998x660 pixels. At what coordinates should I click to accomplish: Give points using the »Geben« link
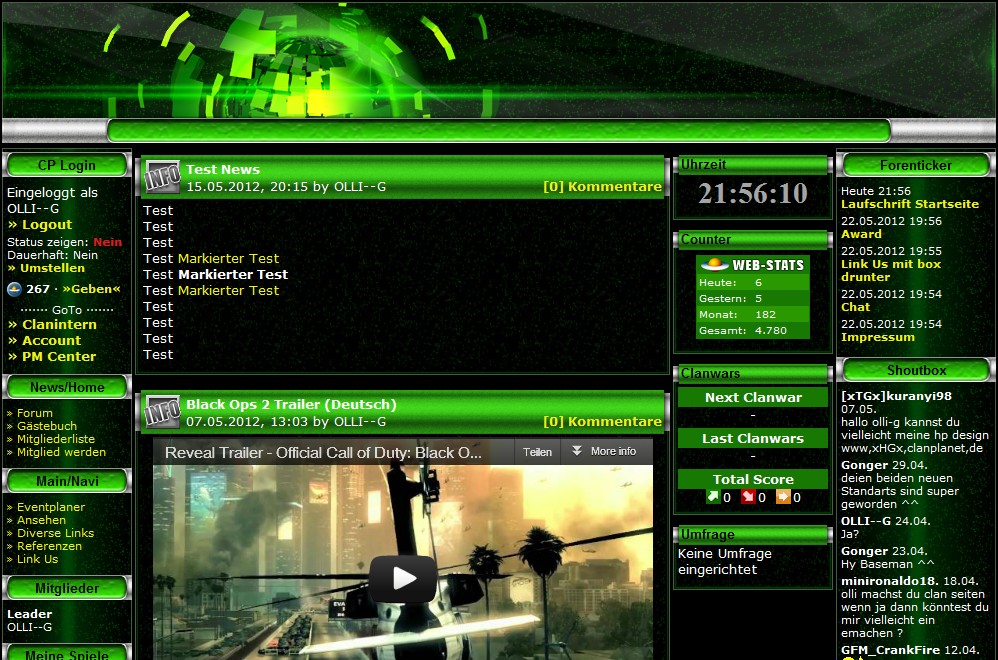point(92,289)
